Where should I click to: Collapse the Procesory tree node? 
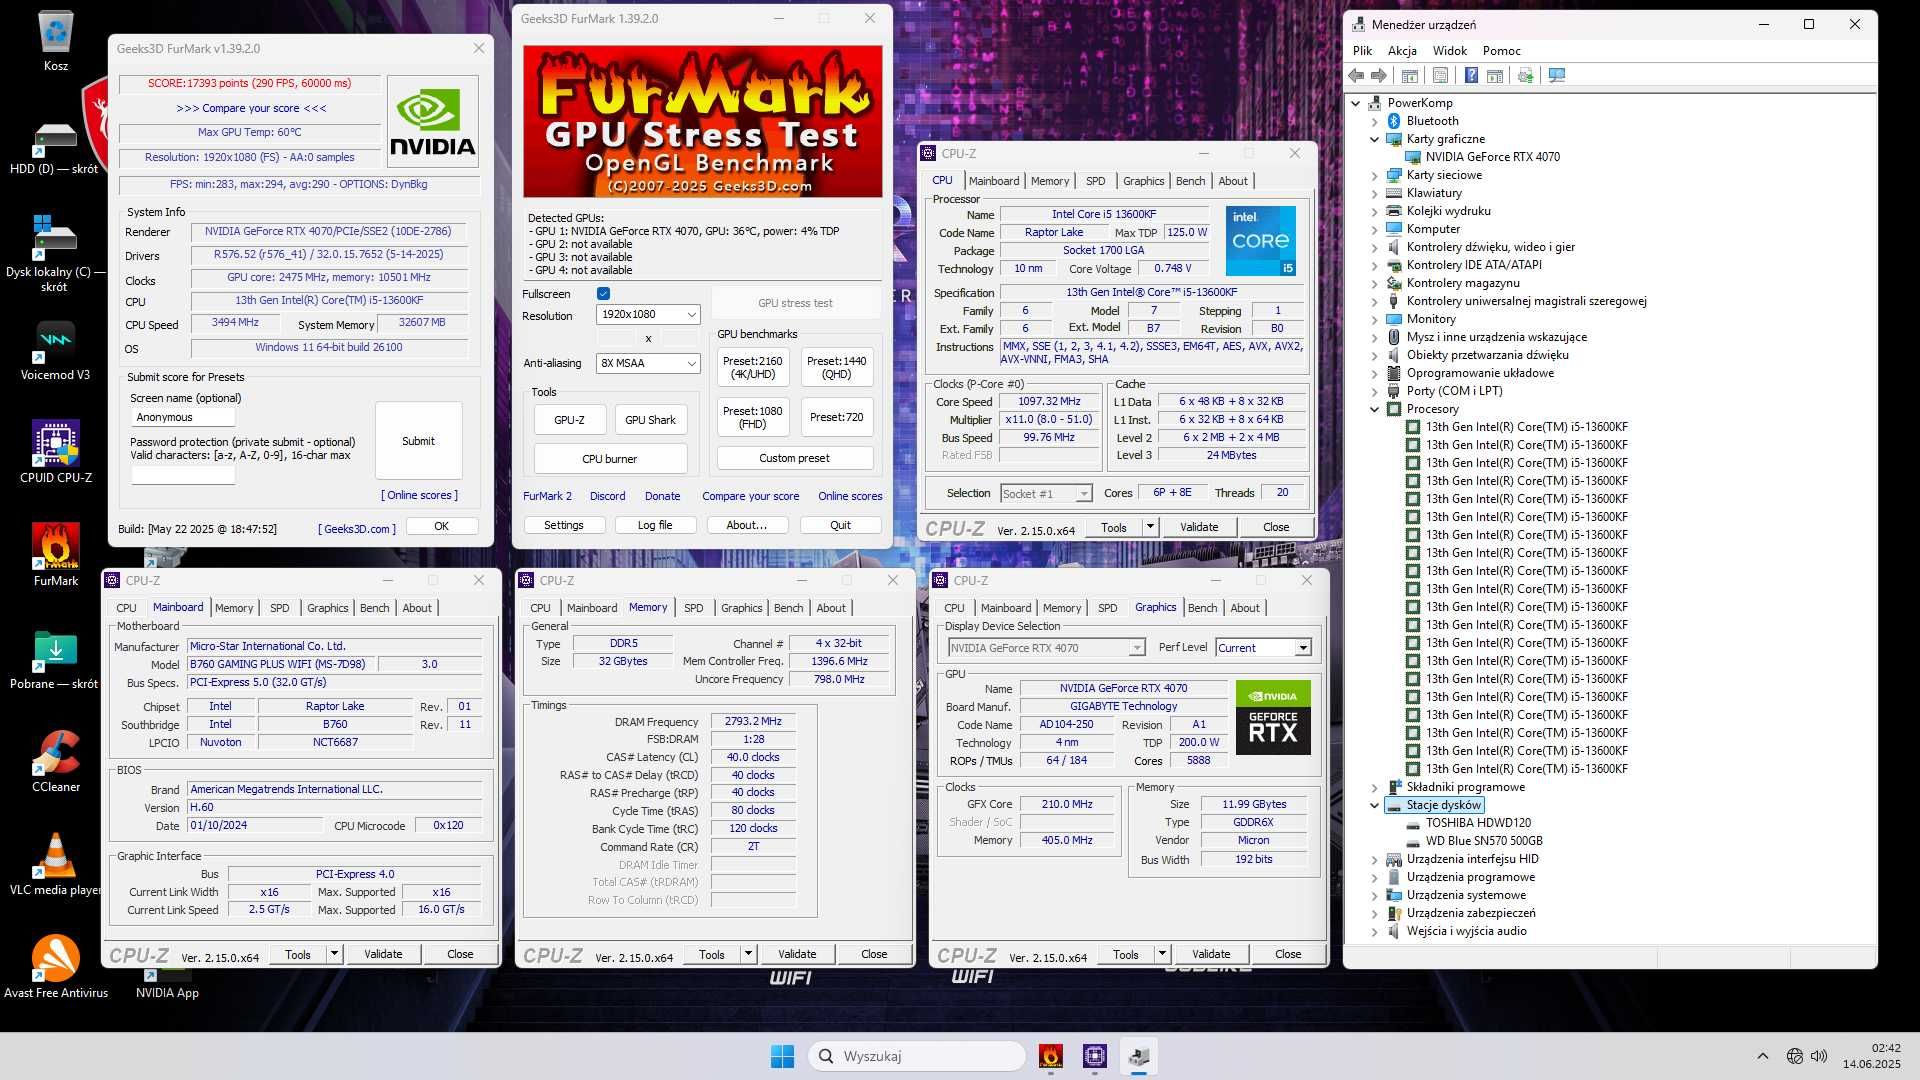coord(1374,409)
